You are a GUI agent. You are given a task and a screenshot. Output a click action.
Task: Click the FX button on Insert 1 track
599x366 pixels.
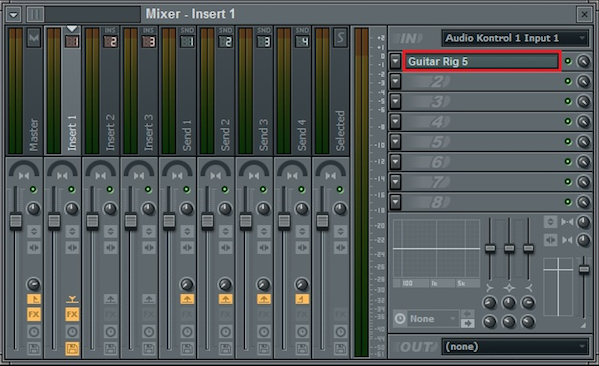[x=72, y=314]
